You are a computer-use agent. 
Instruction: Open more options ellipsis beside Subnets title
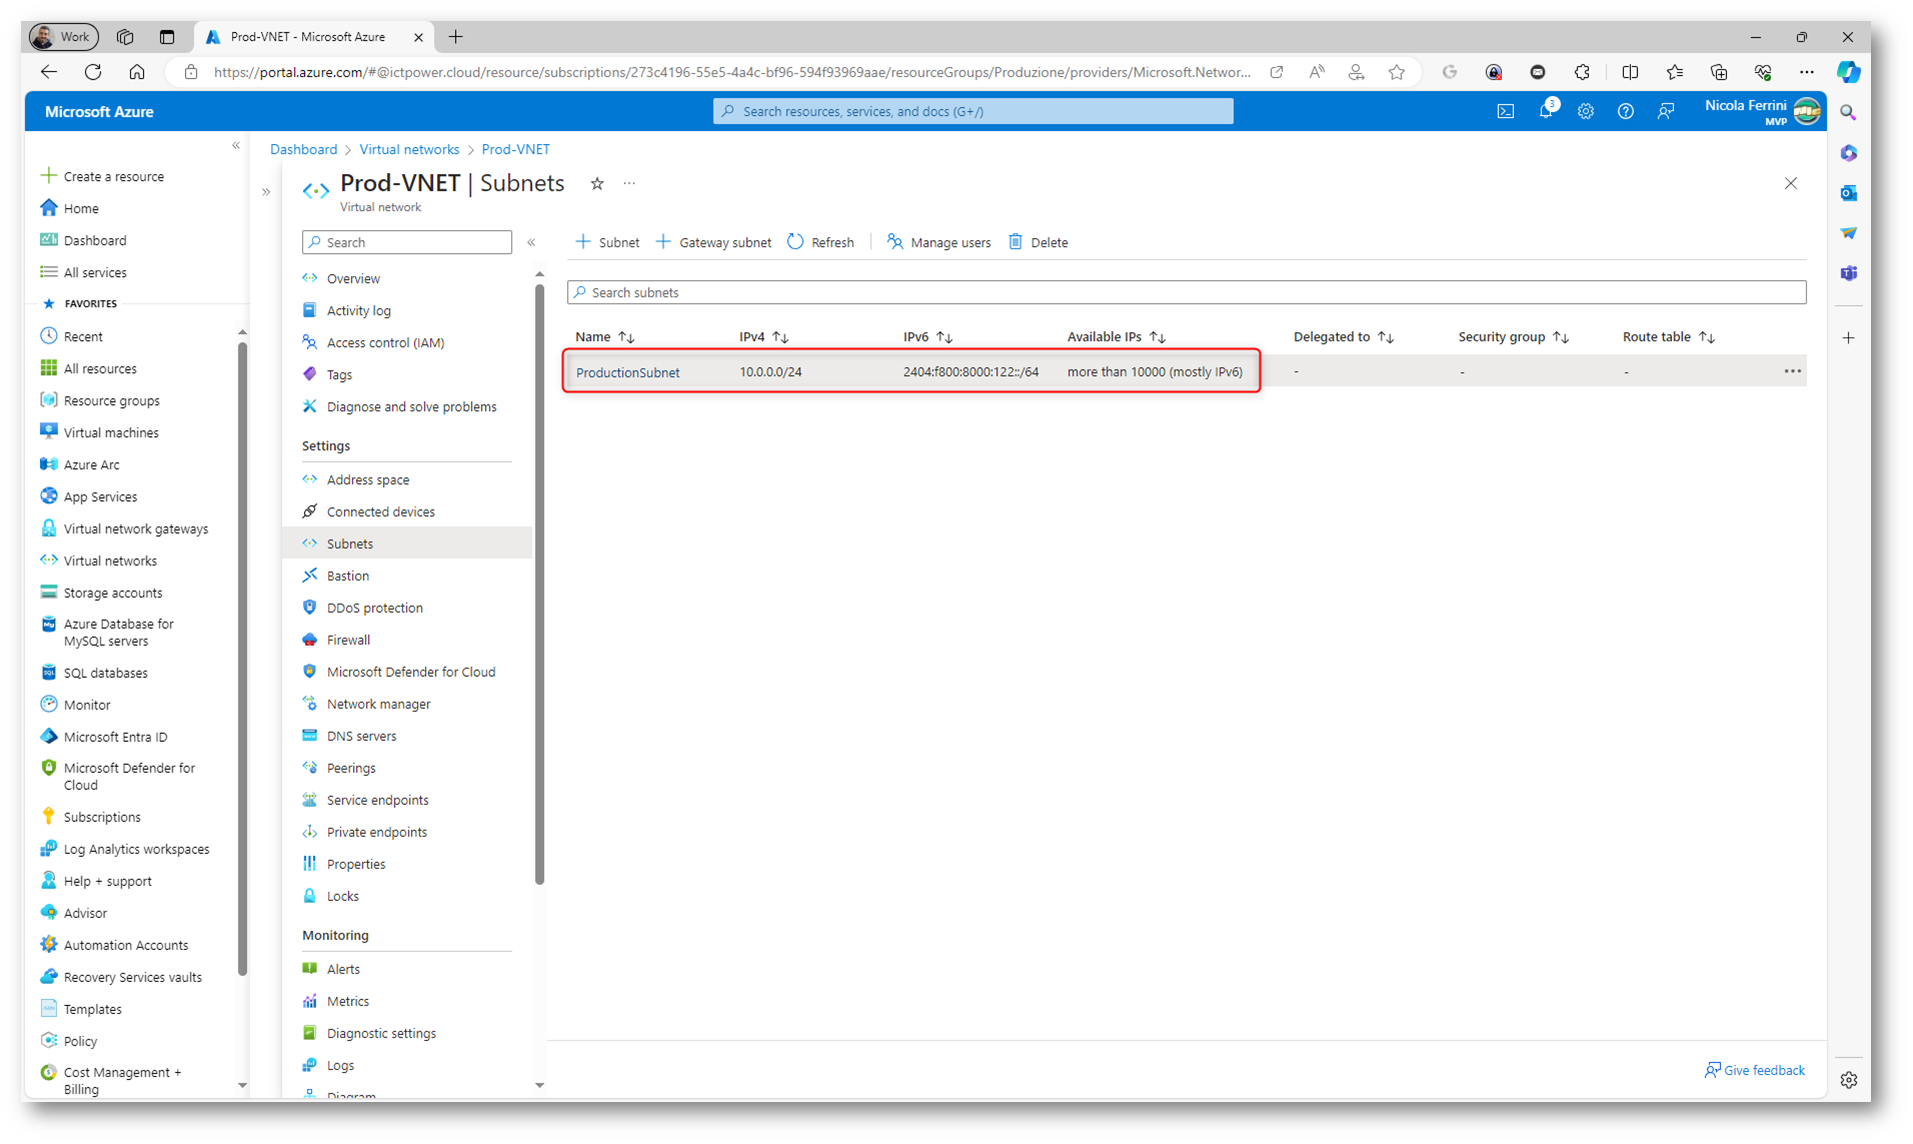click(x=629, y=183)
